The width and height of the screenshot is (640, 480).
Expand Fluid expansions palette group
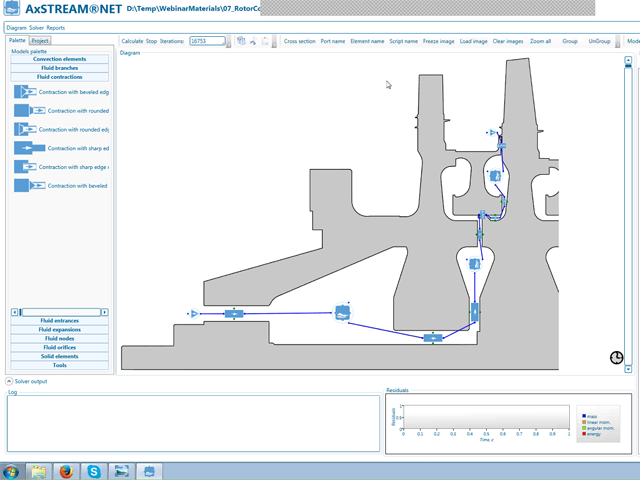(60, 330)
